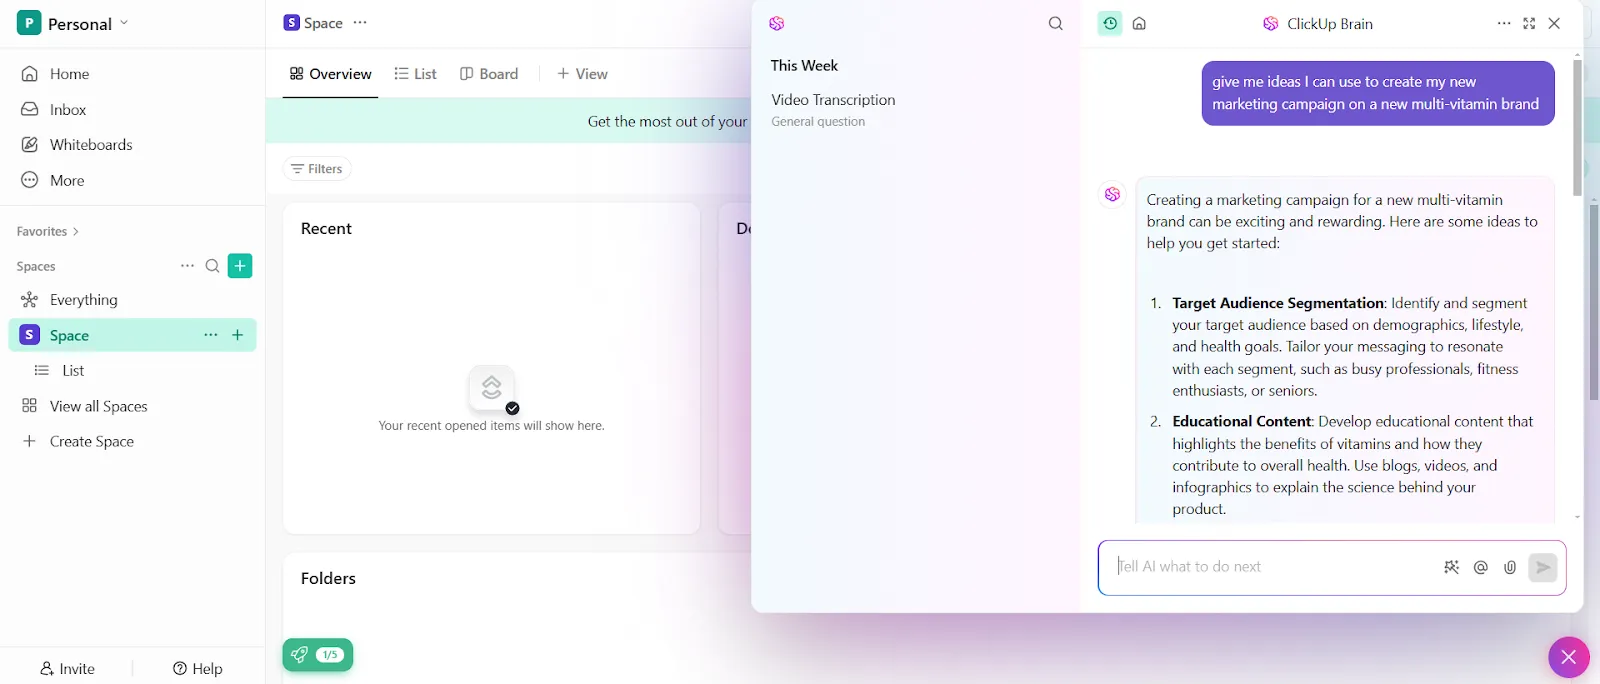Expand ClickUp Brain panel to fullscreen

(x=1529, y=23)
